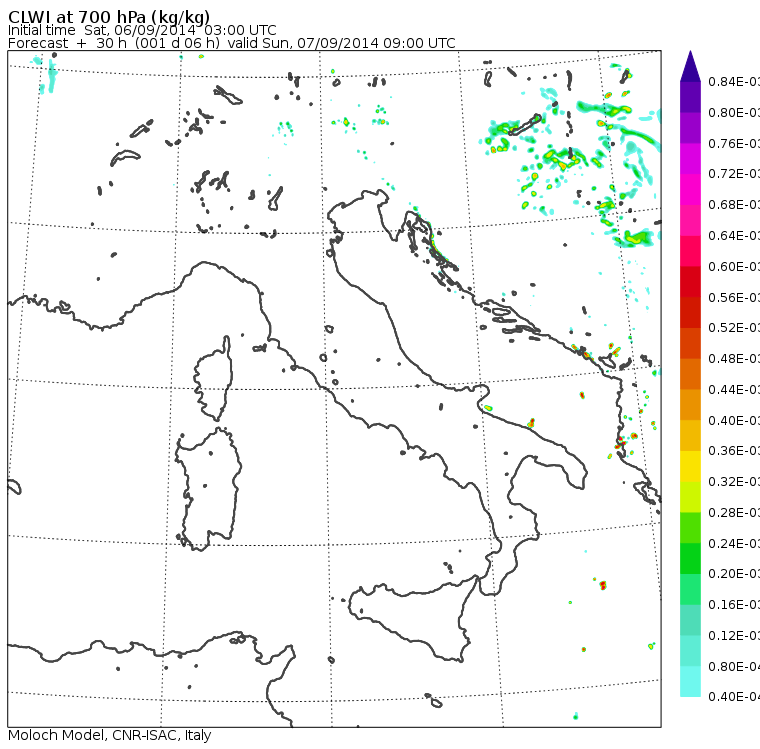This screenshot has width=760, height=749.
Task: Click the 0.68E-03 colorbar label
Action: click(734, 205)
